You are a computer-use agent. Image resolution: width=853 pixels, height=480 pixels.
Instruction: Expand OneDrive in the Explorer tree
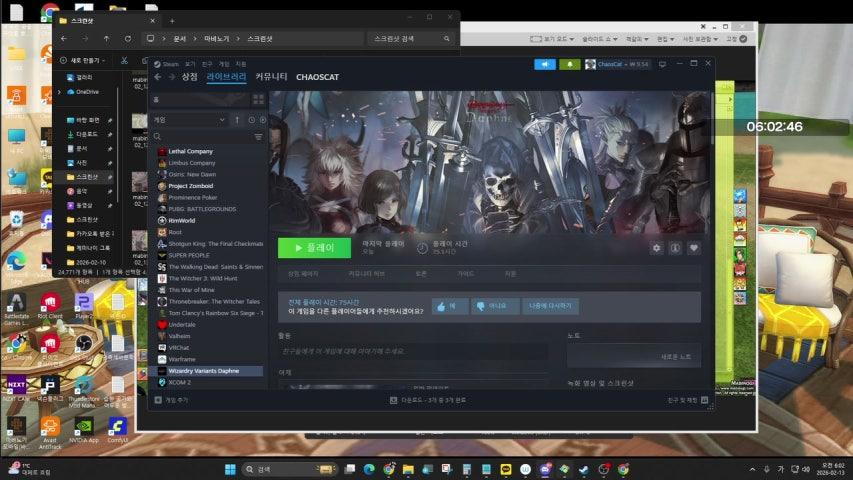coord(59,91)
